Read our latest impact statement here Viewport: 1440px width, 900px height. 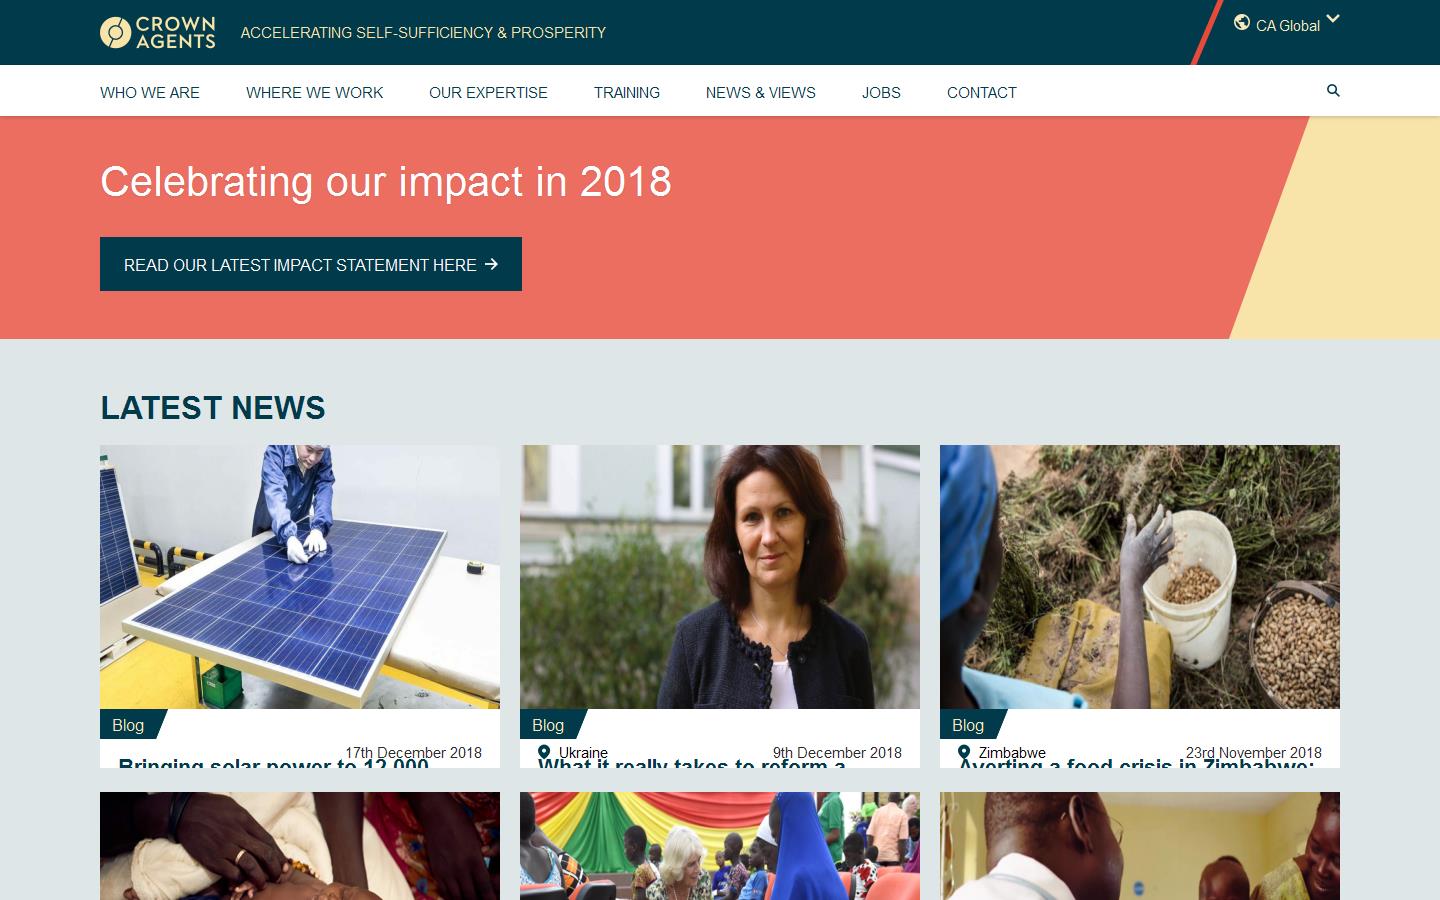(x=311, y=264)
